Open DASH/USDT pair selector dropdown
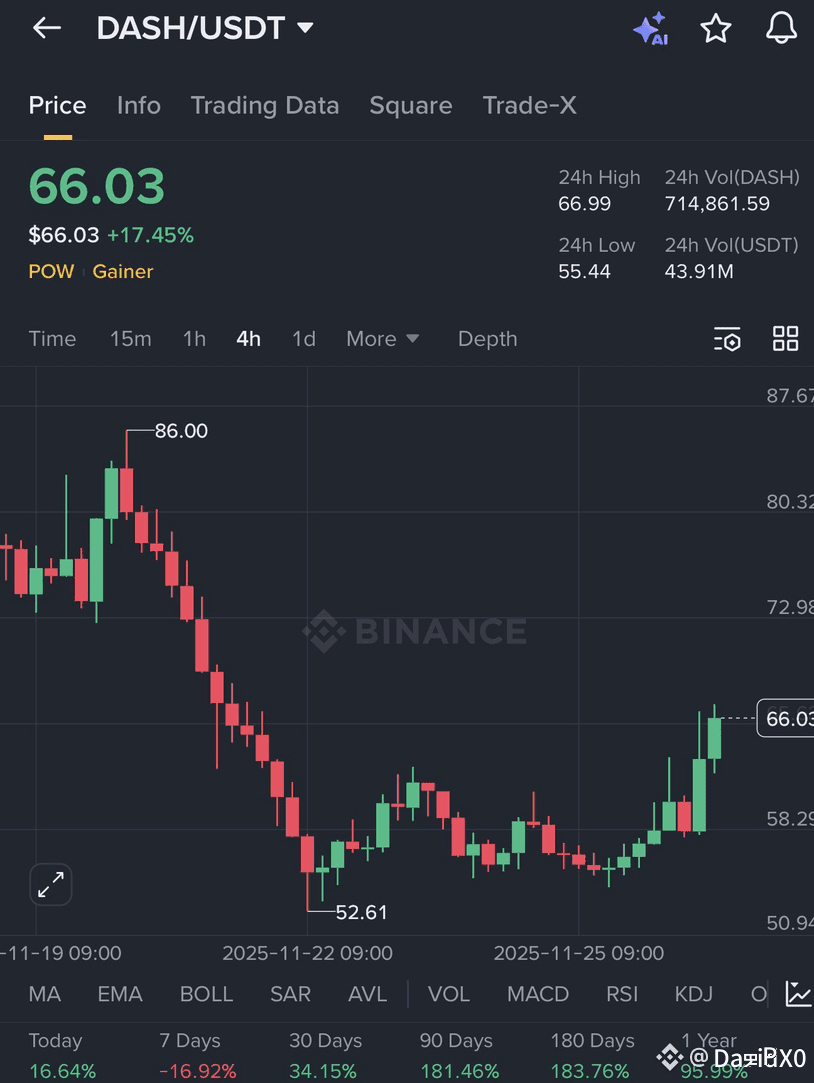Screen dimensions: 814x1083 [205, 28]
